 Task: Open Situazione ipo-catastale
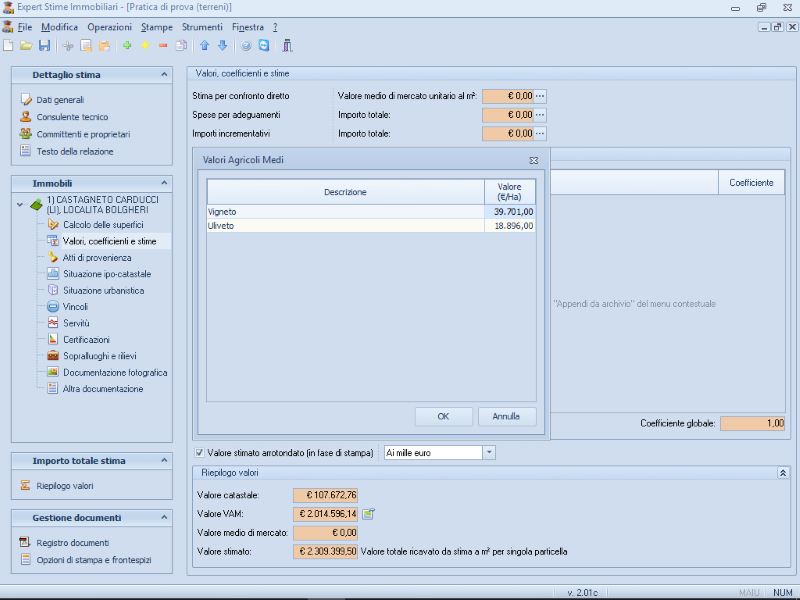tap(107, 274)
